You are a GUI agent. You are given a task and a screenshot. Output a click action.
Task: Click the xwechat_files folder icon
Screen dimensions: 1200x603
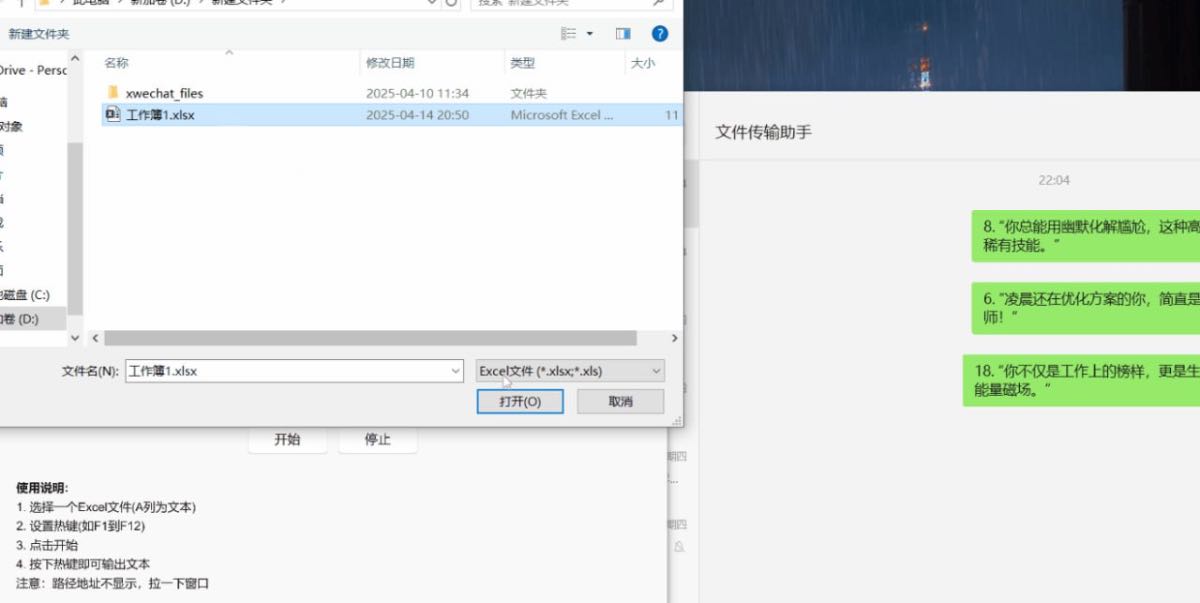click(113, 93)
